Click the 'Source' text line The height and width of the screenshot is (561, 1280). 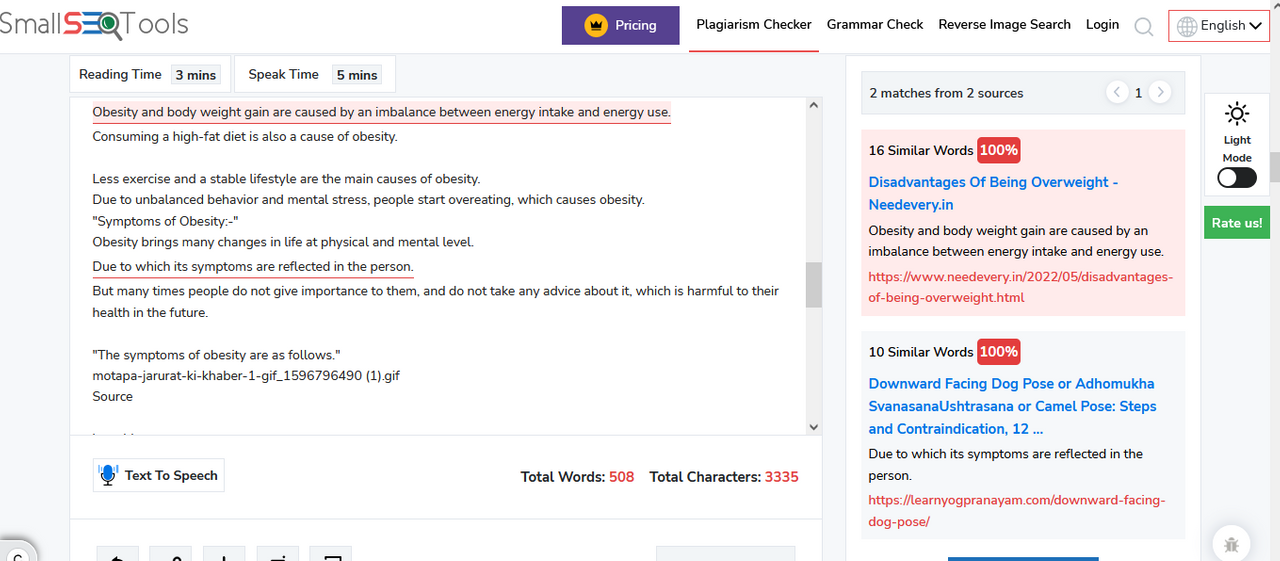coord(112,397)
